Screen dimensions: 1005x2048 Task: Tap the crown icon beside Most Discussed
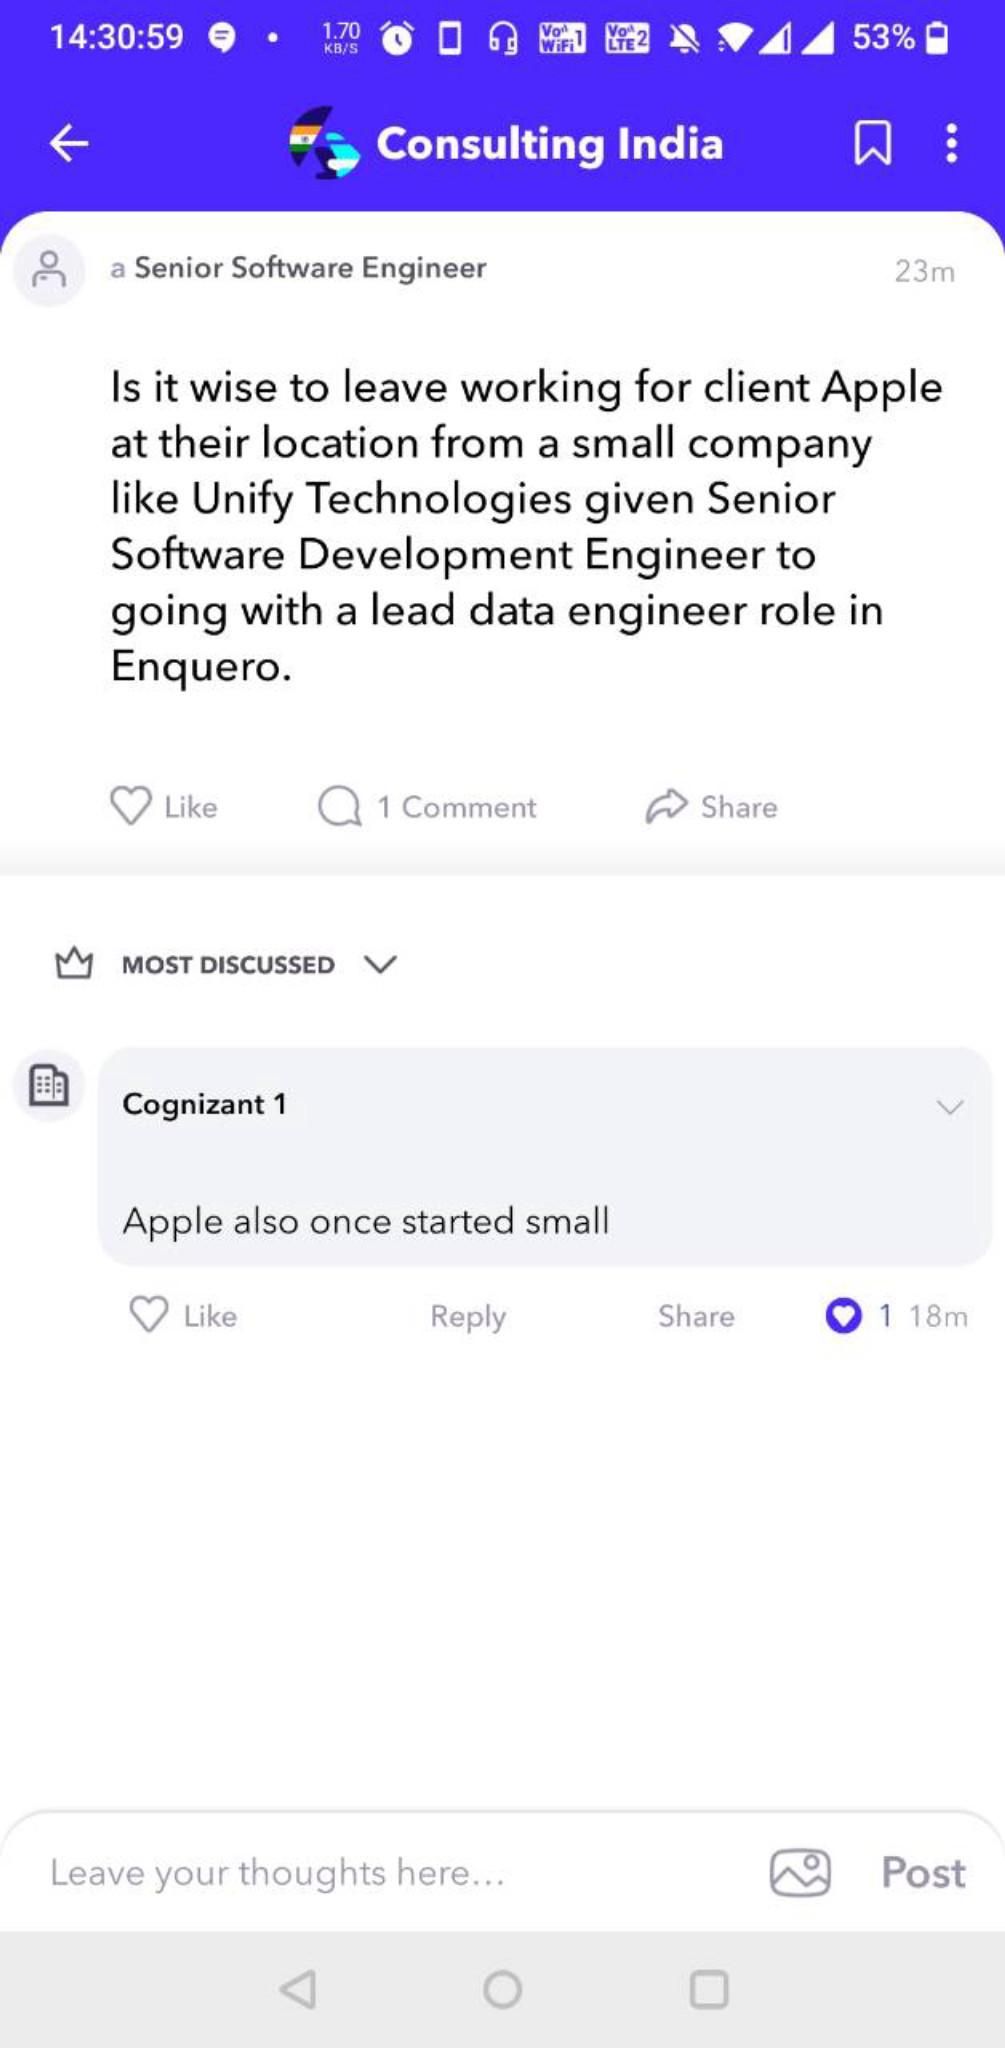74,963
